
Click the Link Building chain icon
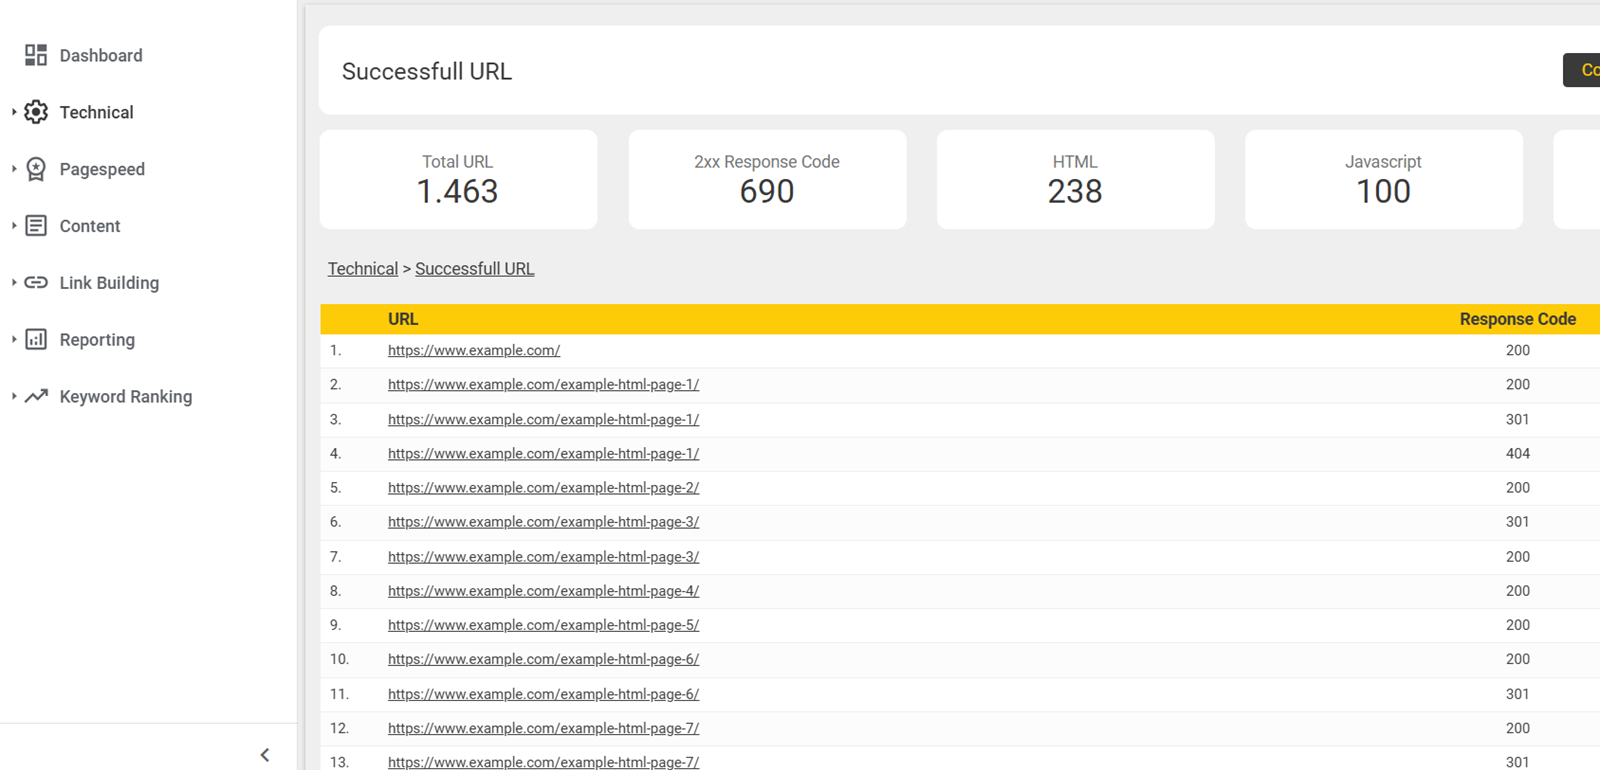[x=36, y=283]
